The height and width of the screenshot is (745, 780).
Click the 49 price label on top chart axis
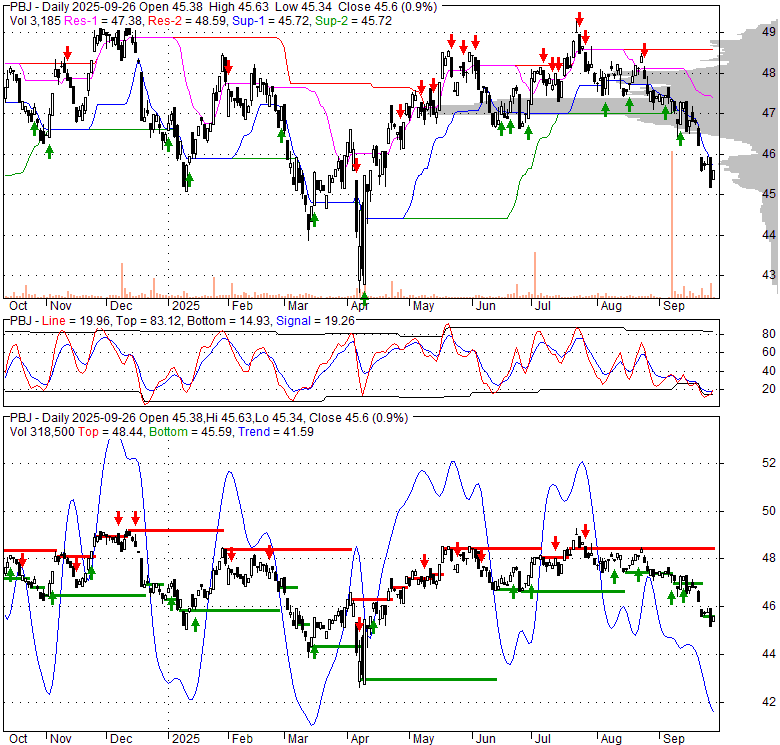(x=769, y=32)
